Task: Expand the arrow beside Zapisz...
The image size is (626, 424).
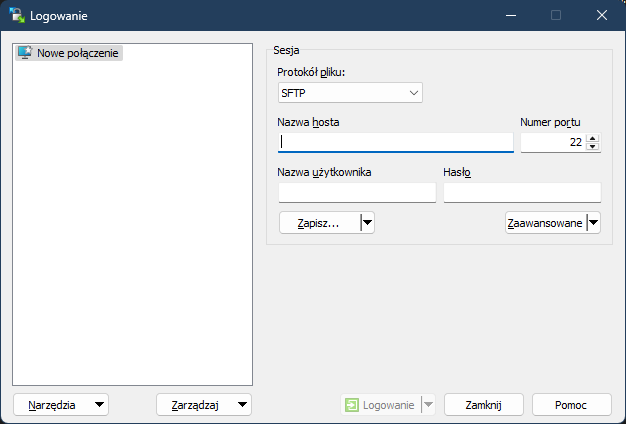Action: (x=367, y=223)
